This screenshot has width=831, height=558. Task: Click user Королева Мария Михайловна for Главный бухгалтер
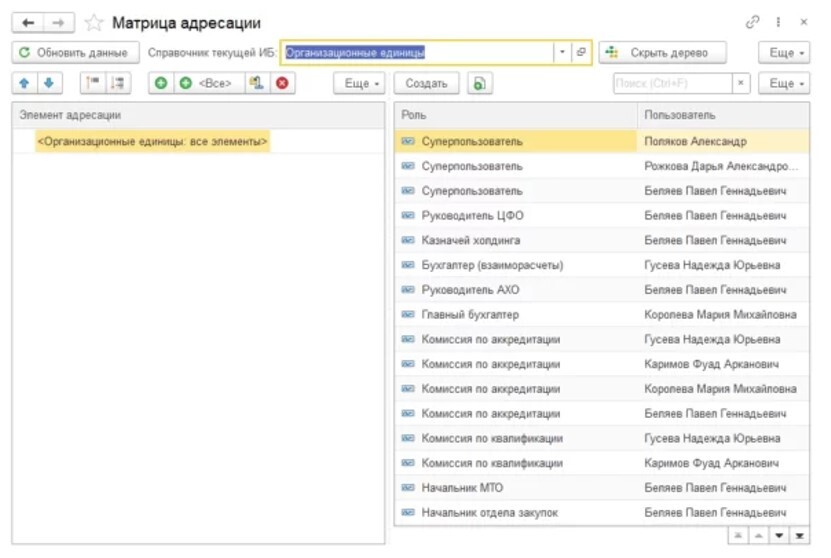pos(720,315)
